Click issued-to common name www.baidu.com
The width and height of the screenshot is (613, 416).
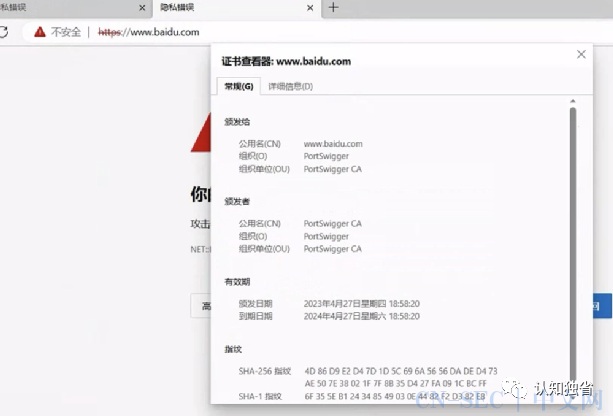(333, 144)
